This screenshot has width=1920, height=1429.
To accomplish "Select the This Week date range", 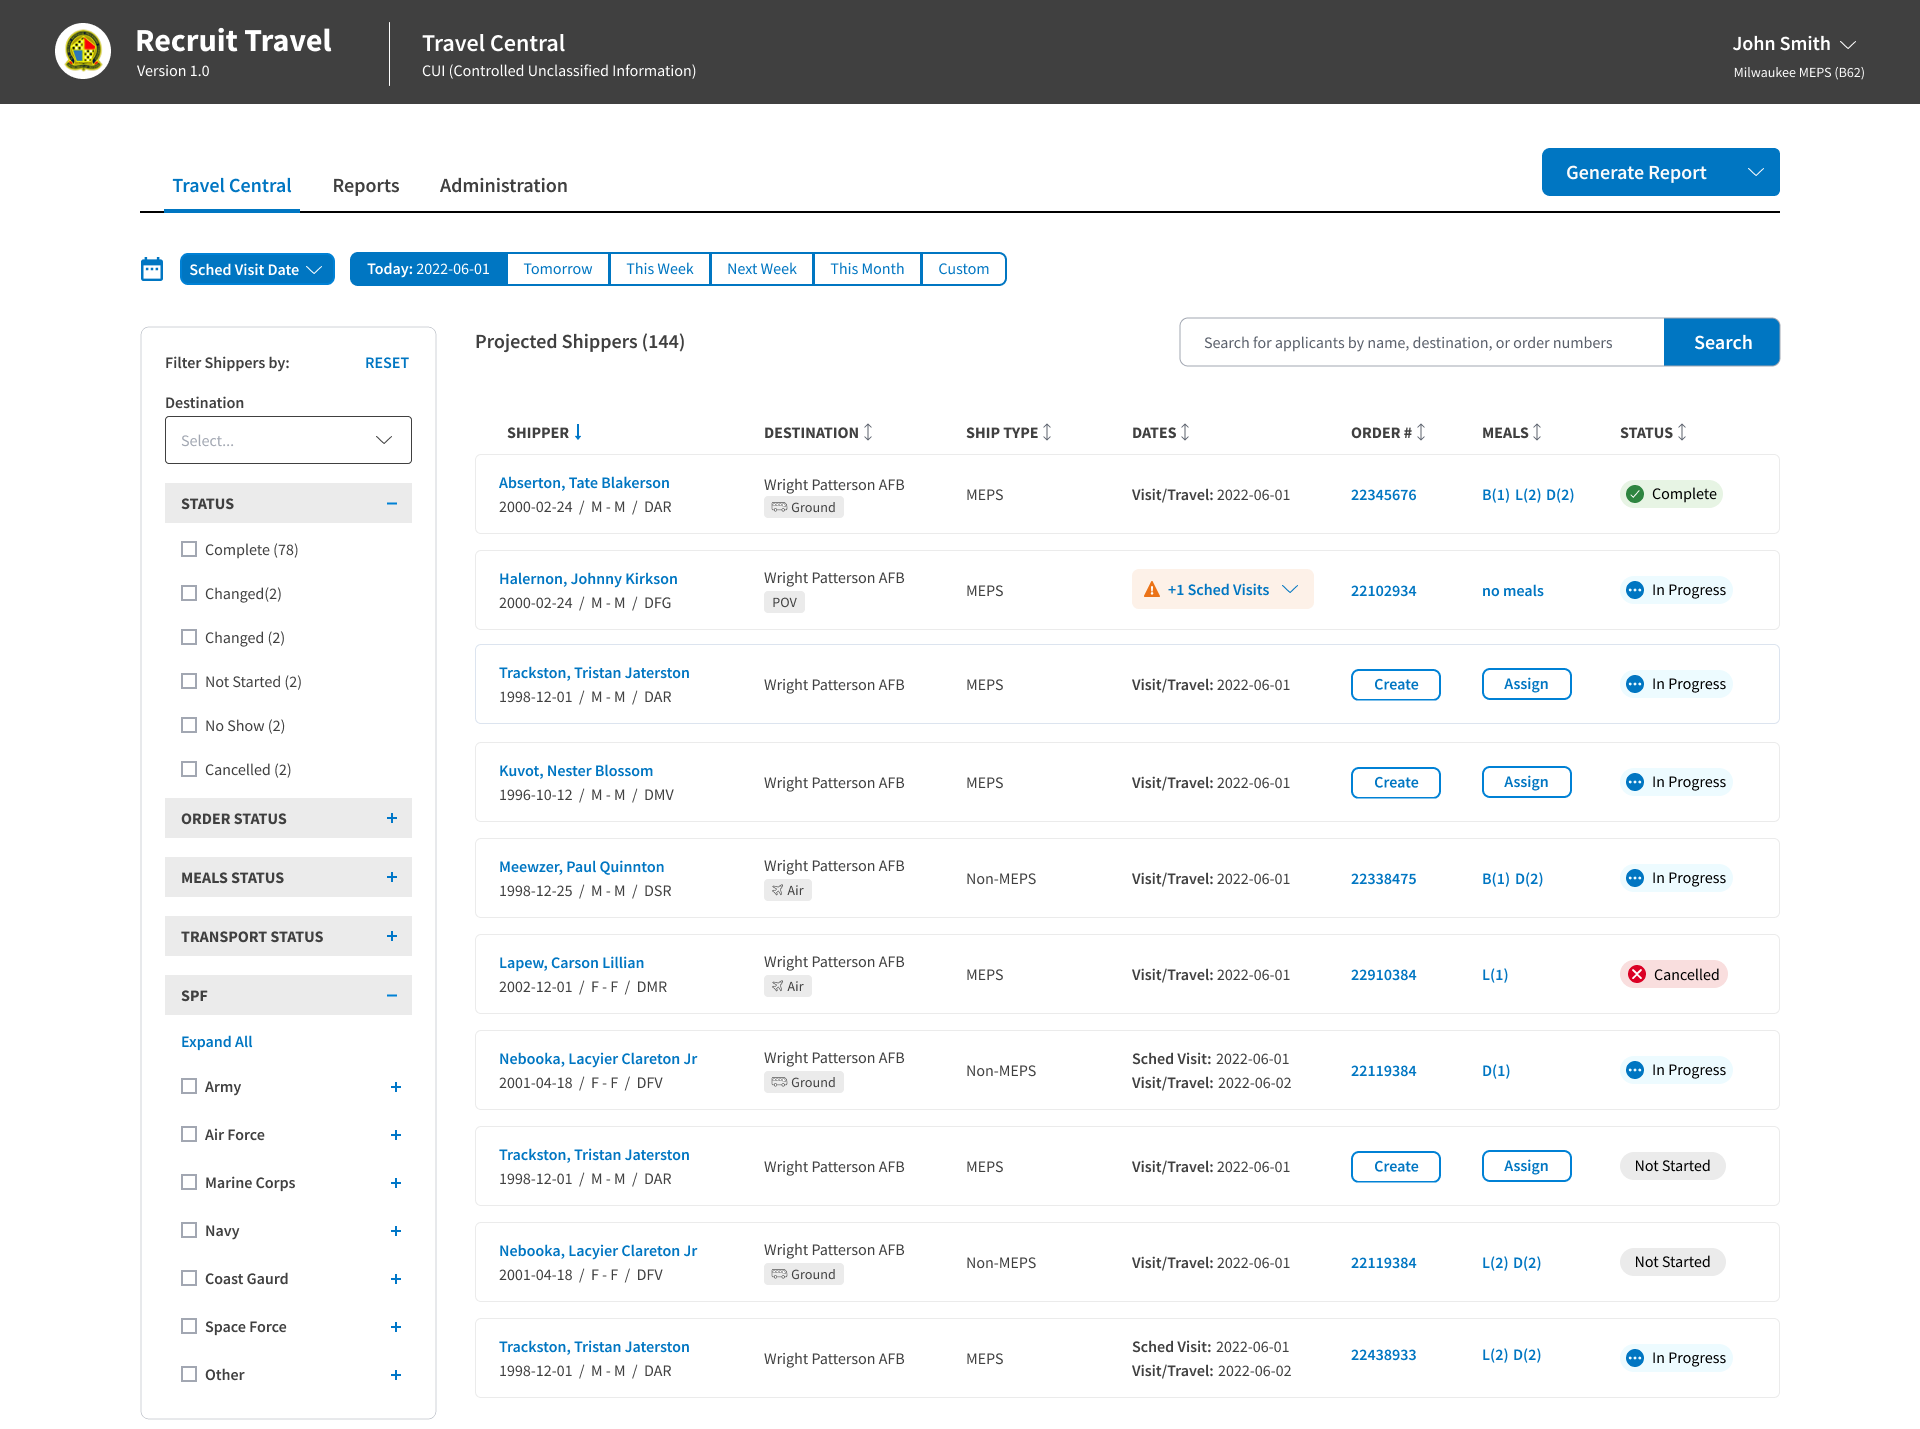I will tap(660, 269).
